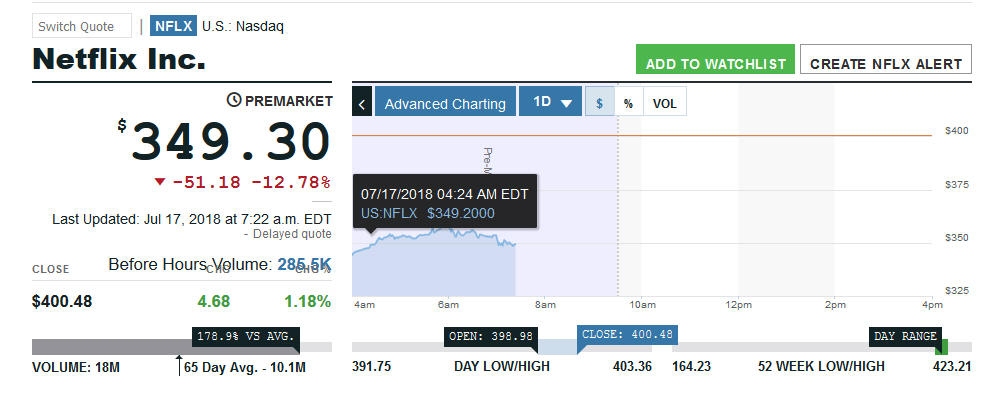This screenshot has height=394, width=982.
Task: Open Advanced Charting
Action: [x=445, y=101]
